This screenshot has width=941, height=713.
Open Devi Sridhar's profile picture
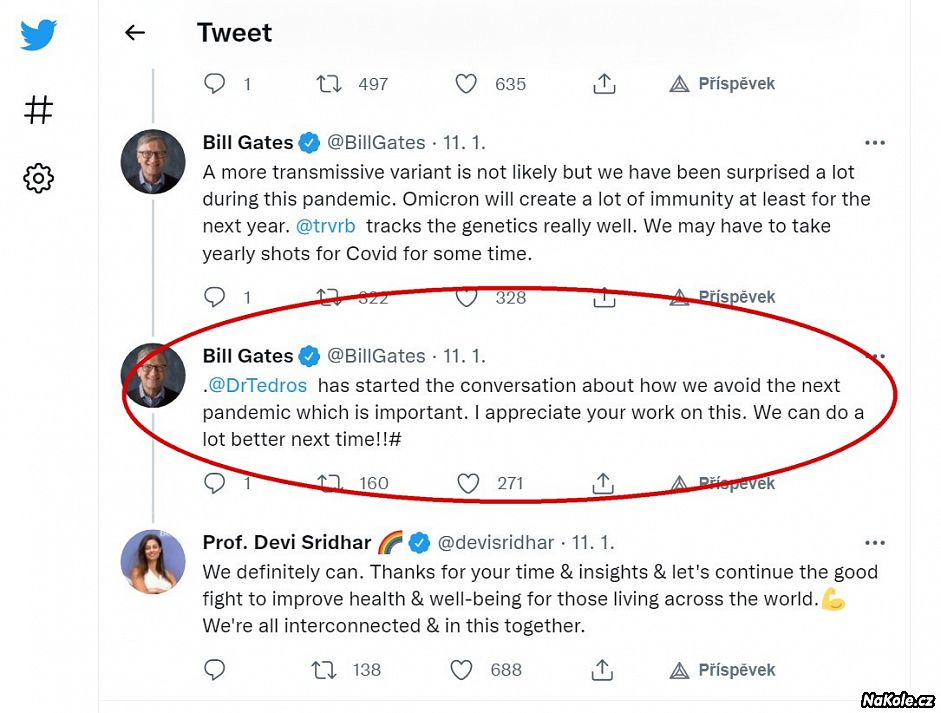153,562
